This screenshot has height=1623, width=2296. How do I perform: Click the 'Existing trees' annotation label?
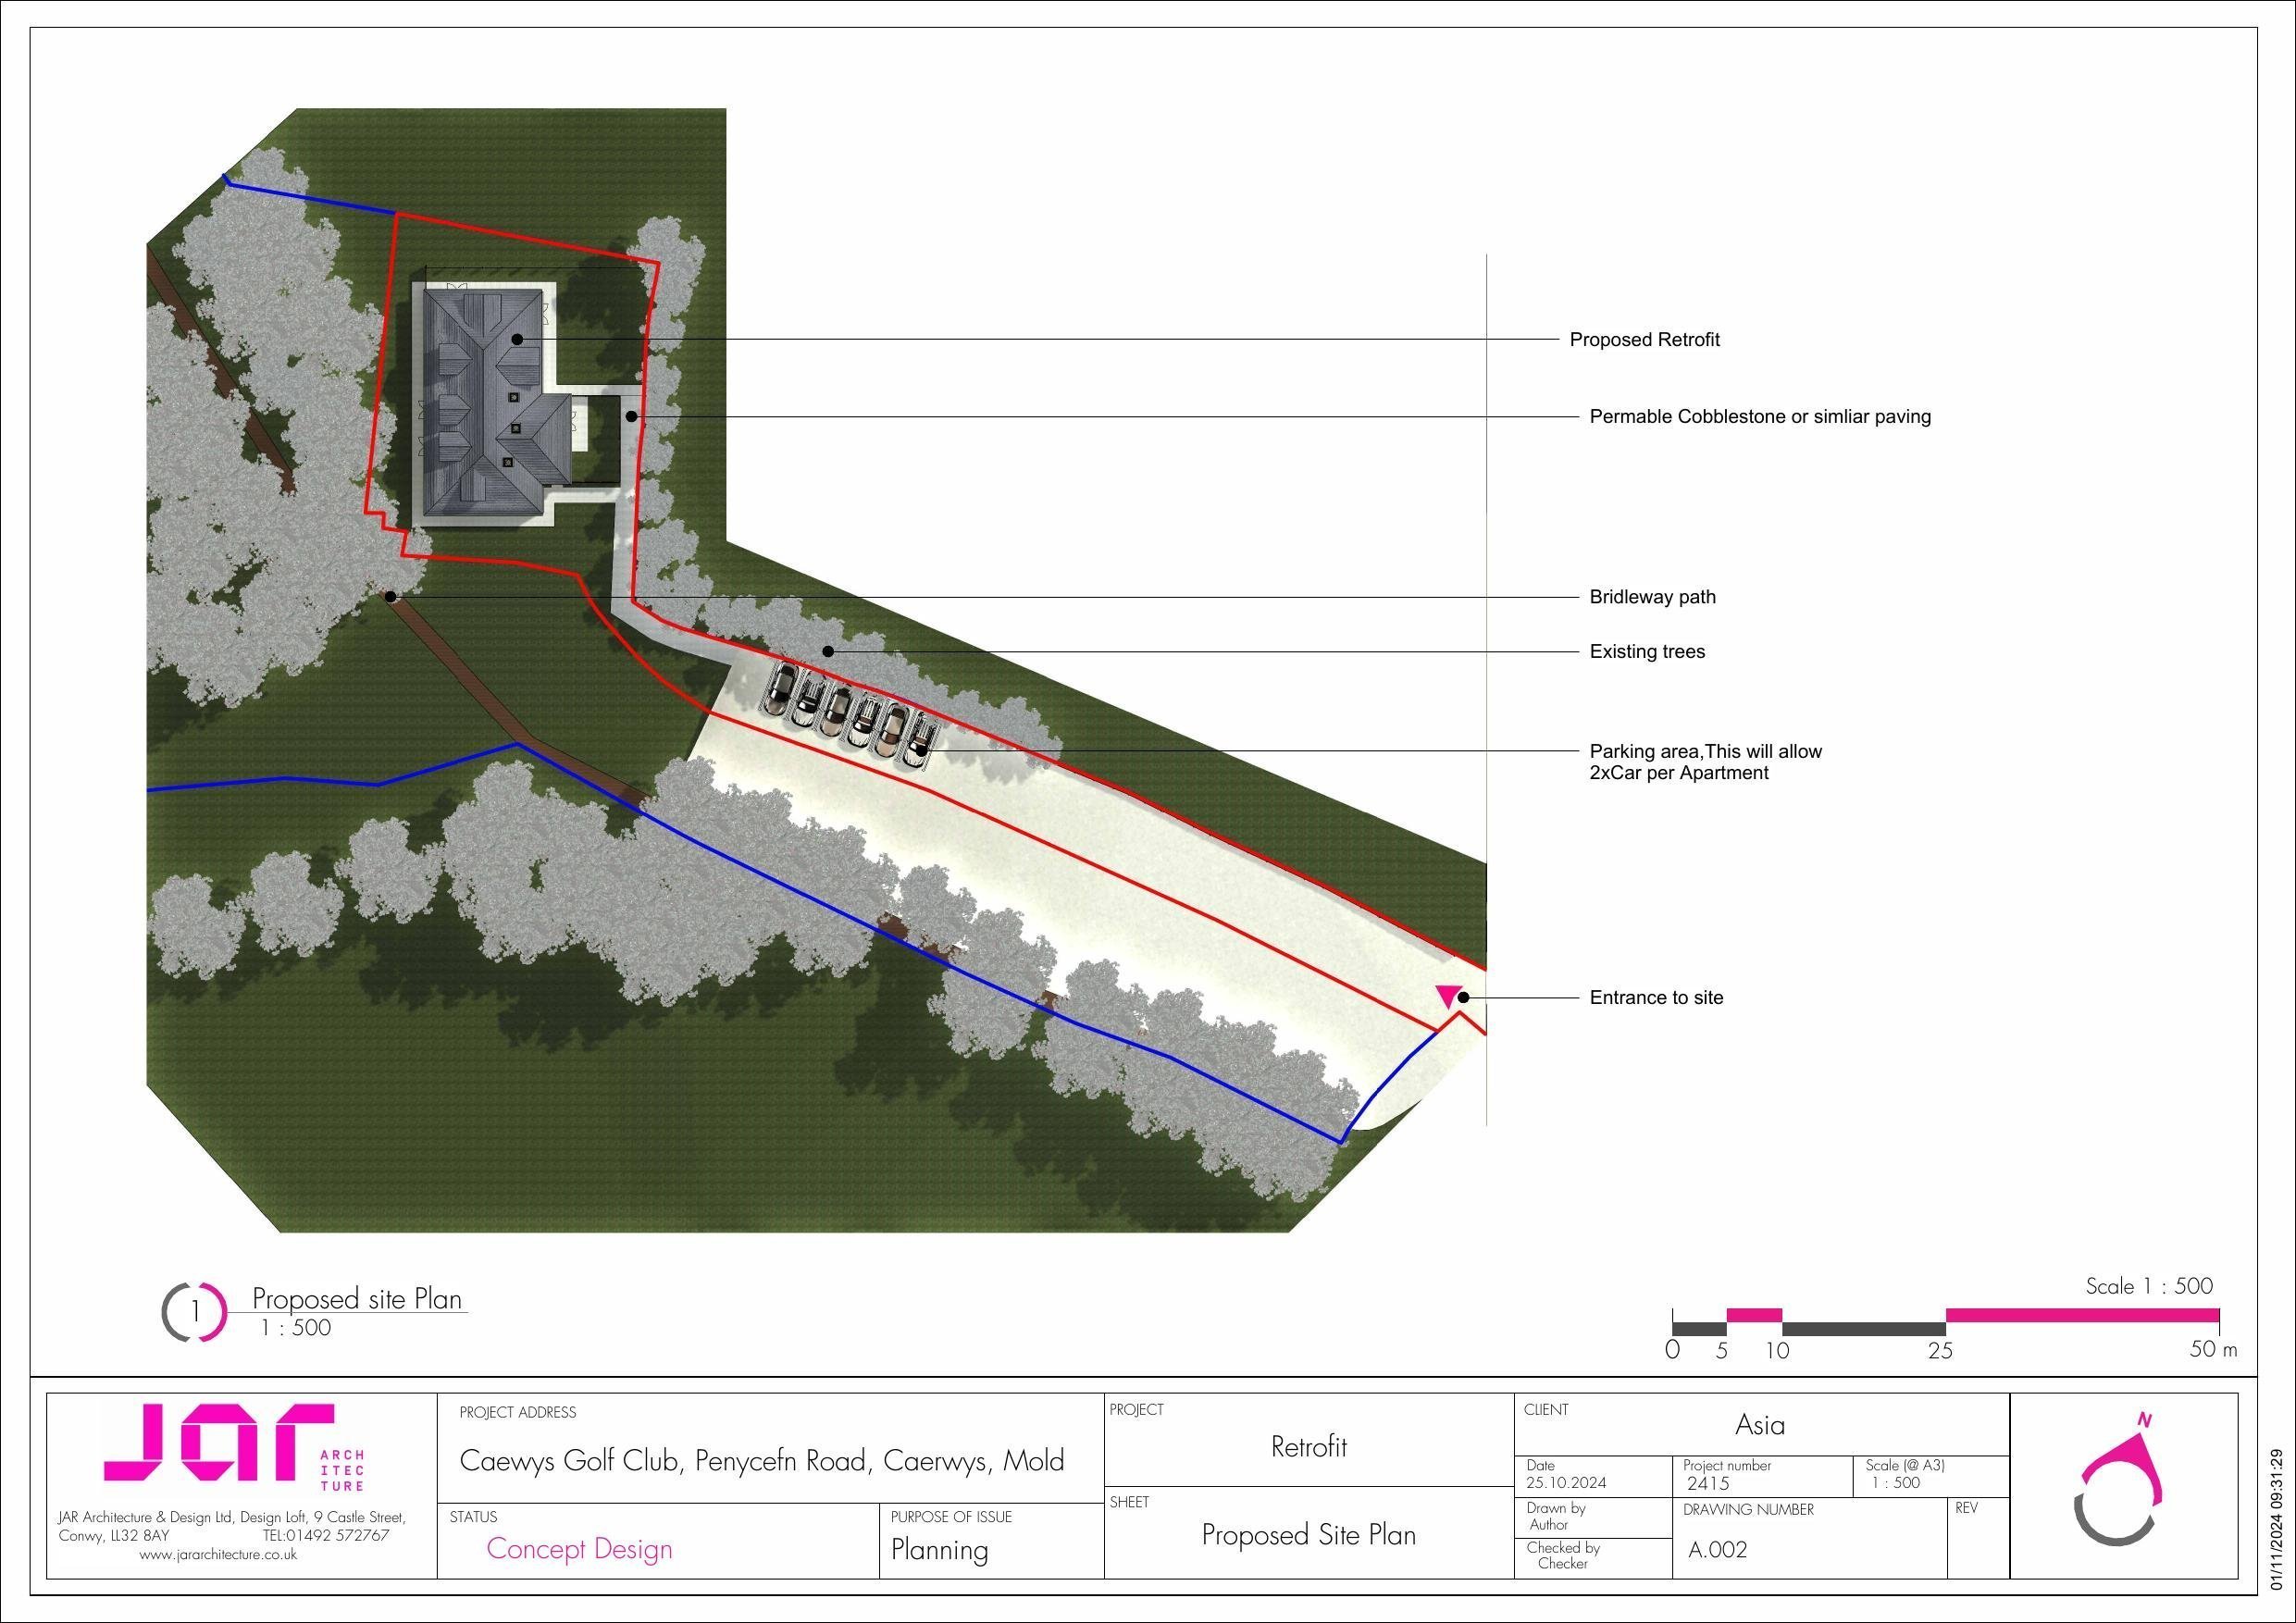click(x=1647, y=652)
